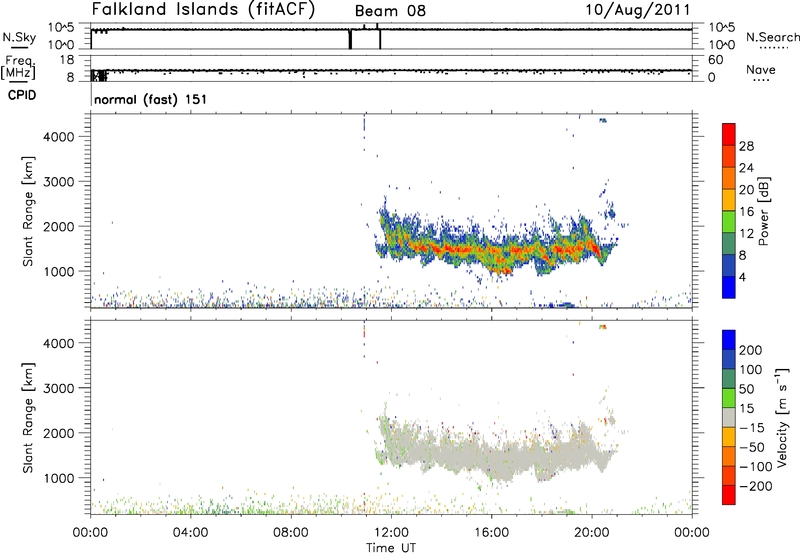Click the 'Nave' legend label
The height and width of the screenshot is (554, 800).
tap(761, 69)
